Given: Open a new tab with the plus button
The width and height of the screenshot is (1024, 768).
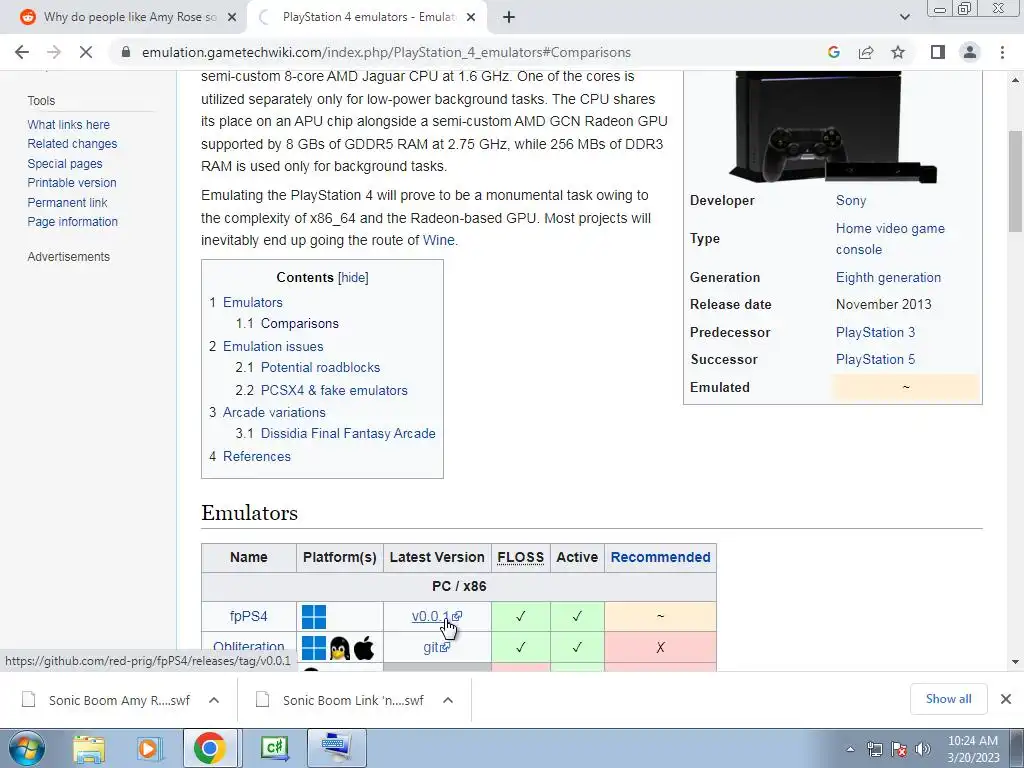Looking at the screenshot, I should tap(509, 17).
